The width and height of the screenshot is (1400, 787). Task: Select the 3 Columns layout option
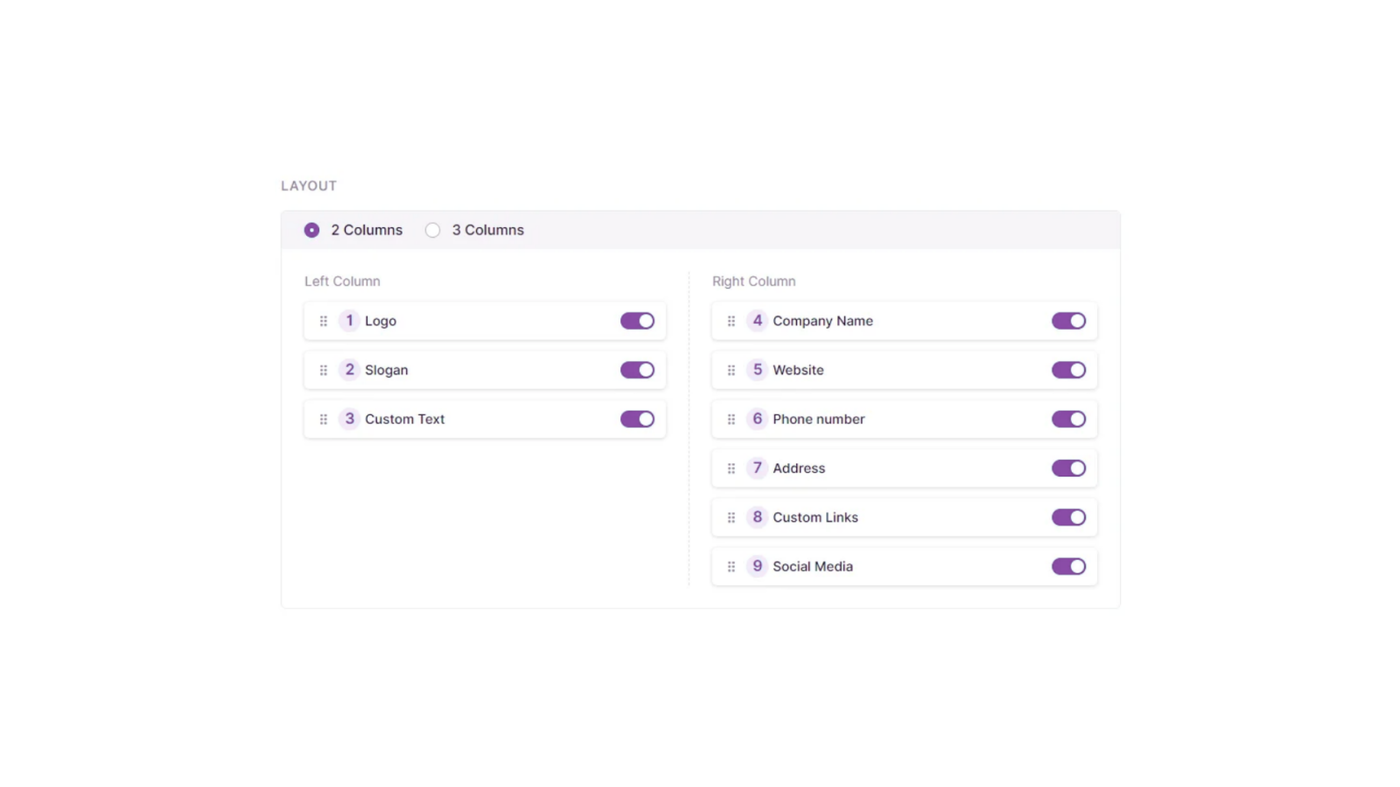point(433,230)
